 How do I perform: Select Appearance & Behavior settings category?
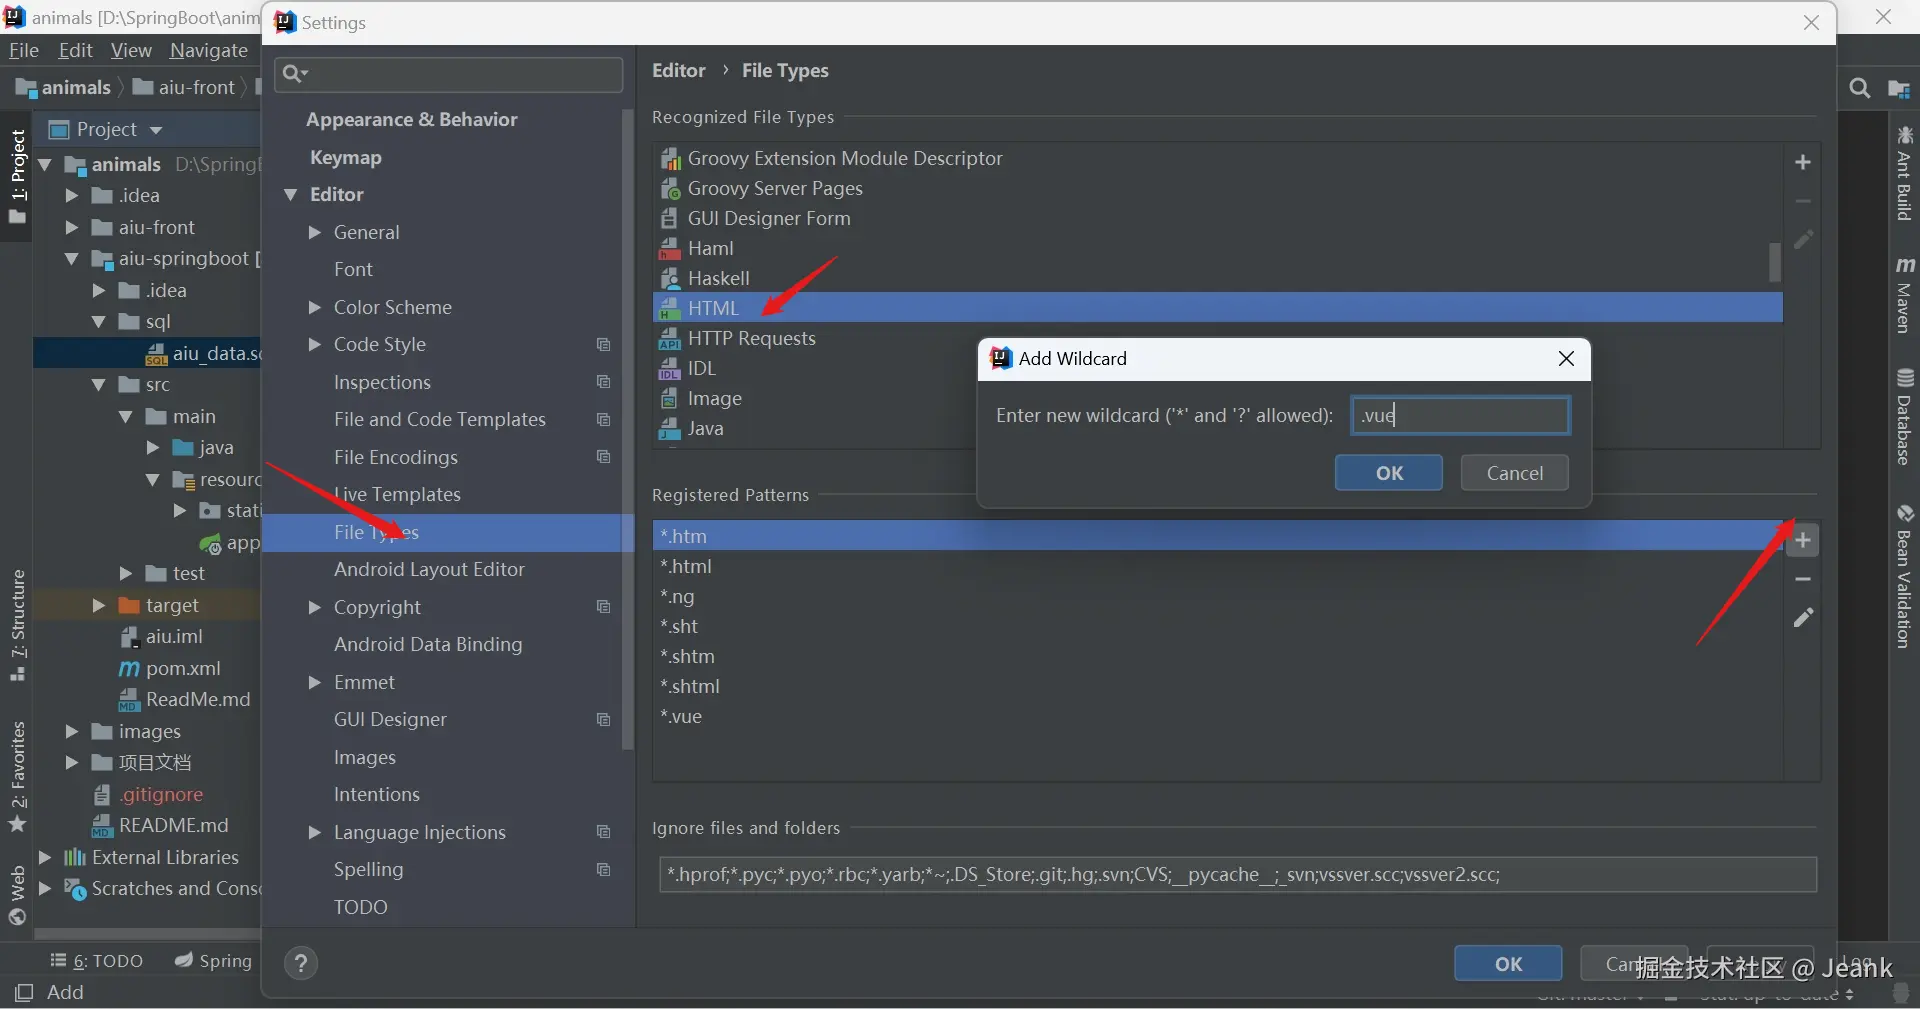(x=411, y=119)
